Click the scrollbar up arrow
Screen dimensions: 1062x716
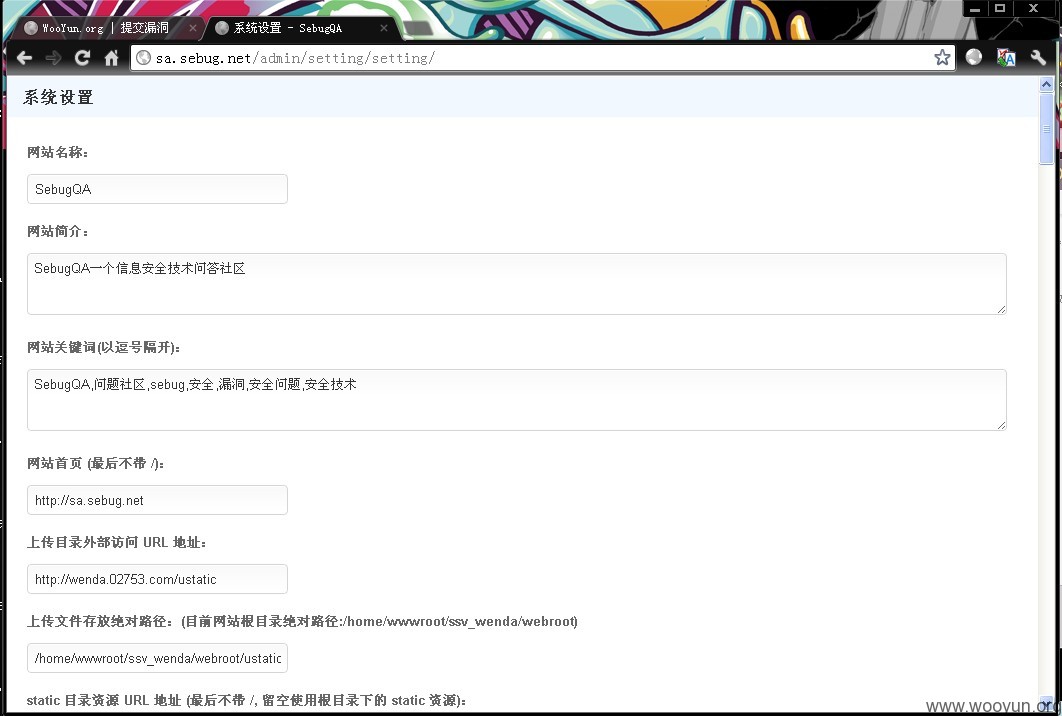click(1046, 85)
